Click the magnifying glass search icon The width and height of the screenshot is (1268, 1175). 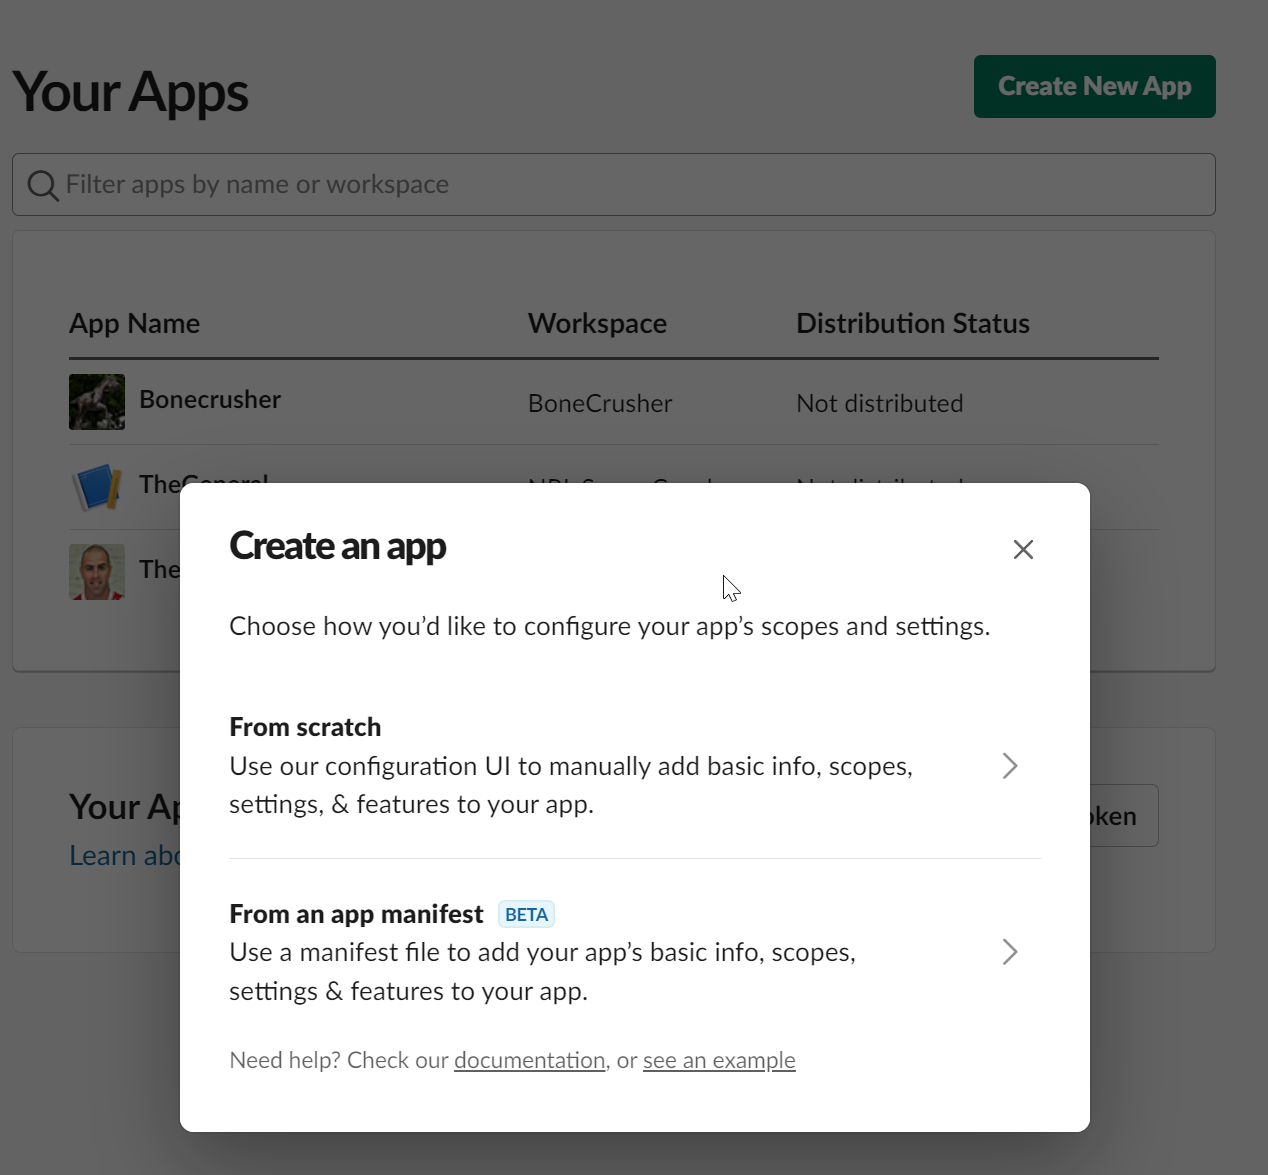42,184
